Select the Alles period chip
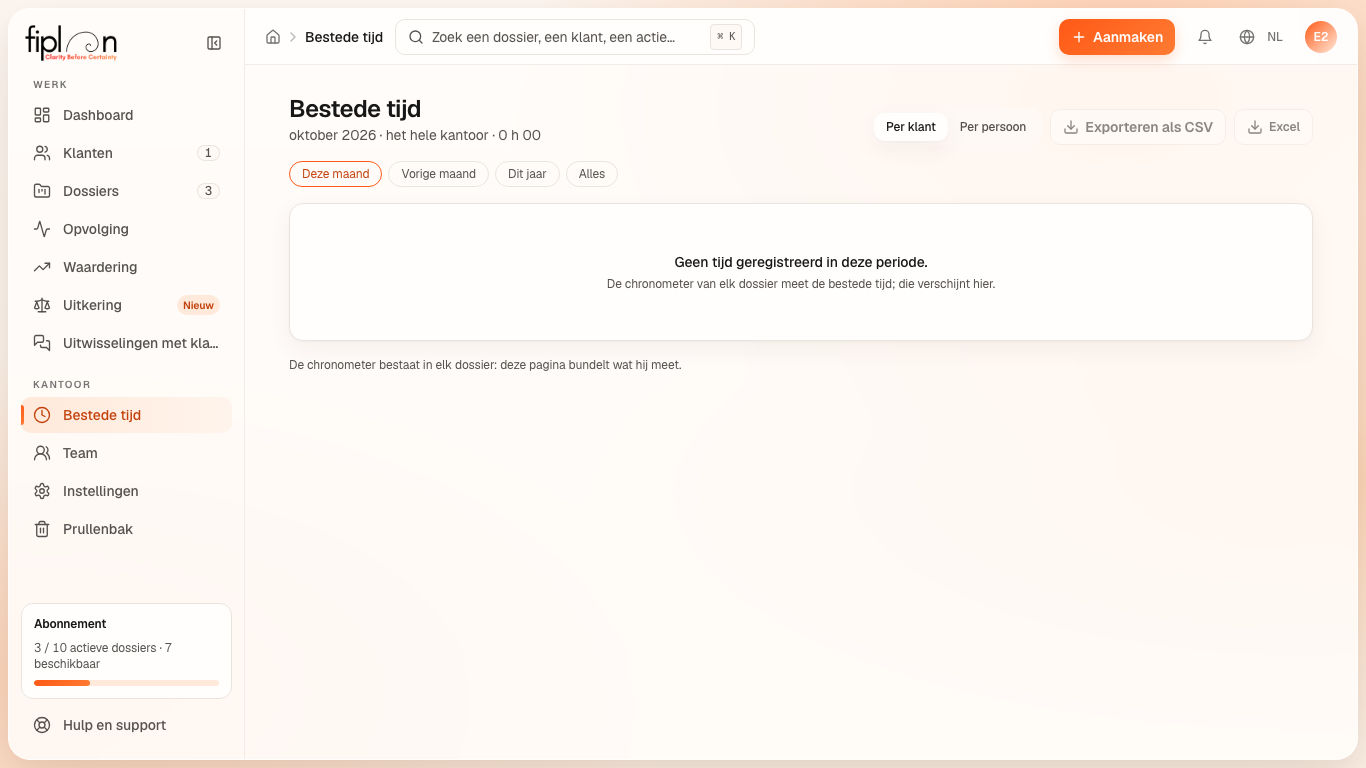This screenshot has width=1366, height=768. tap(592, 174)
